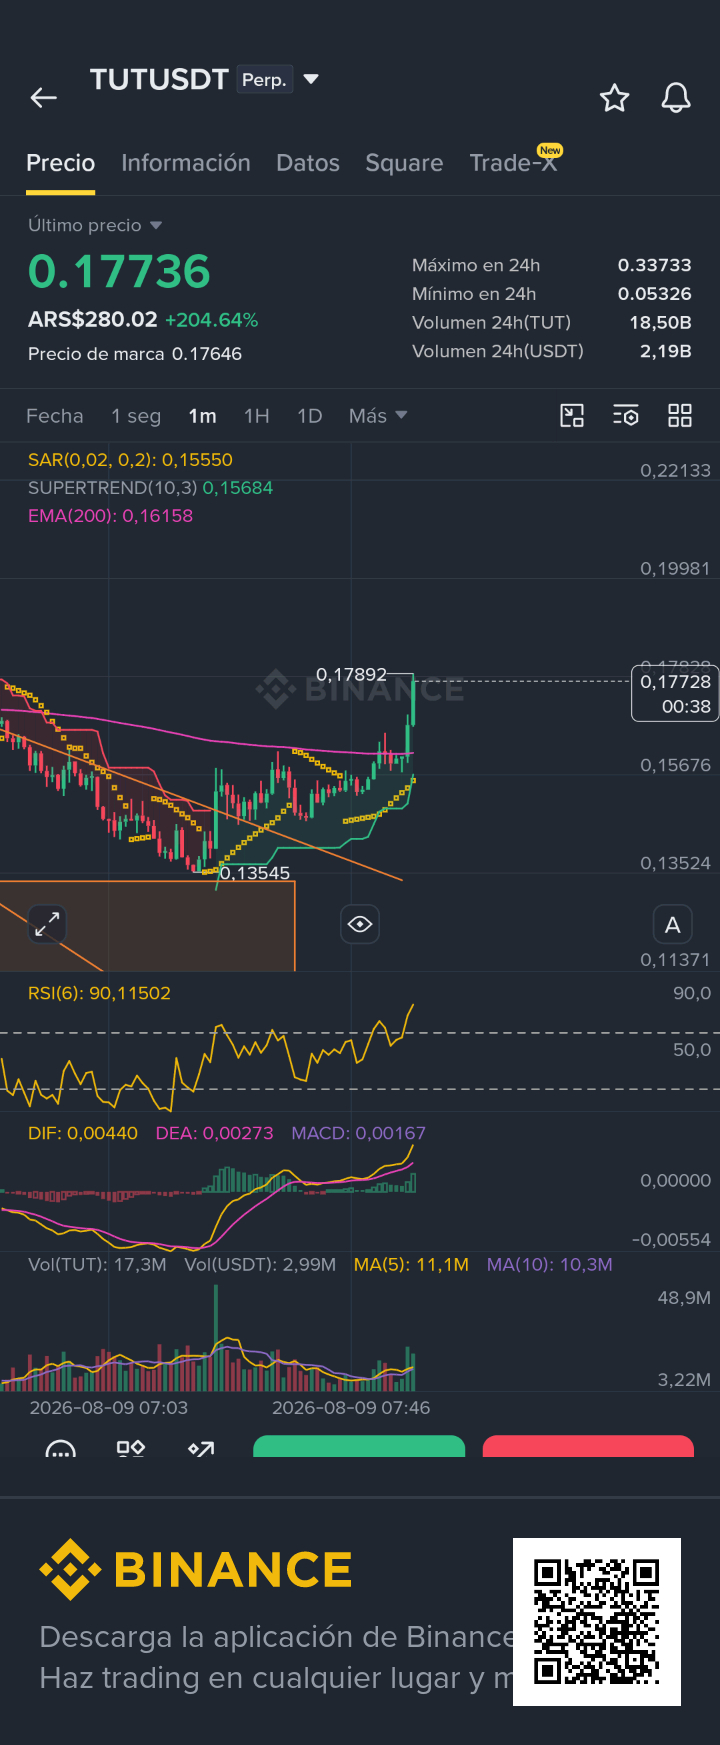Expand the TUTUSDT pair selector arrow
The height and width of the screenshot is (1745, 720).
point(311,79)
